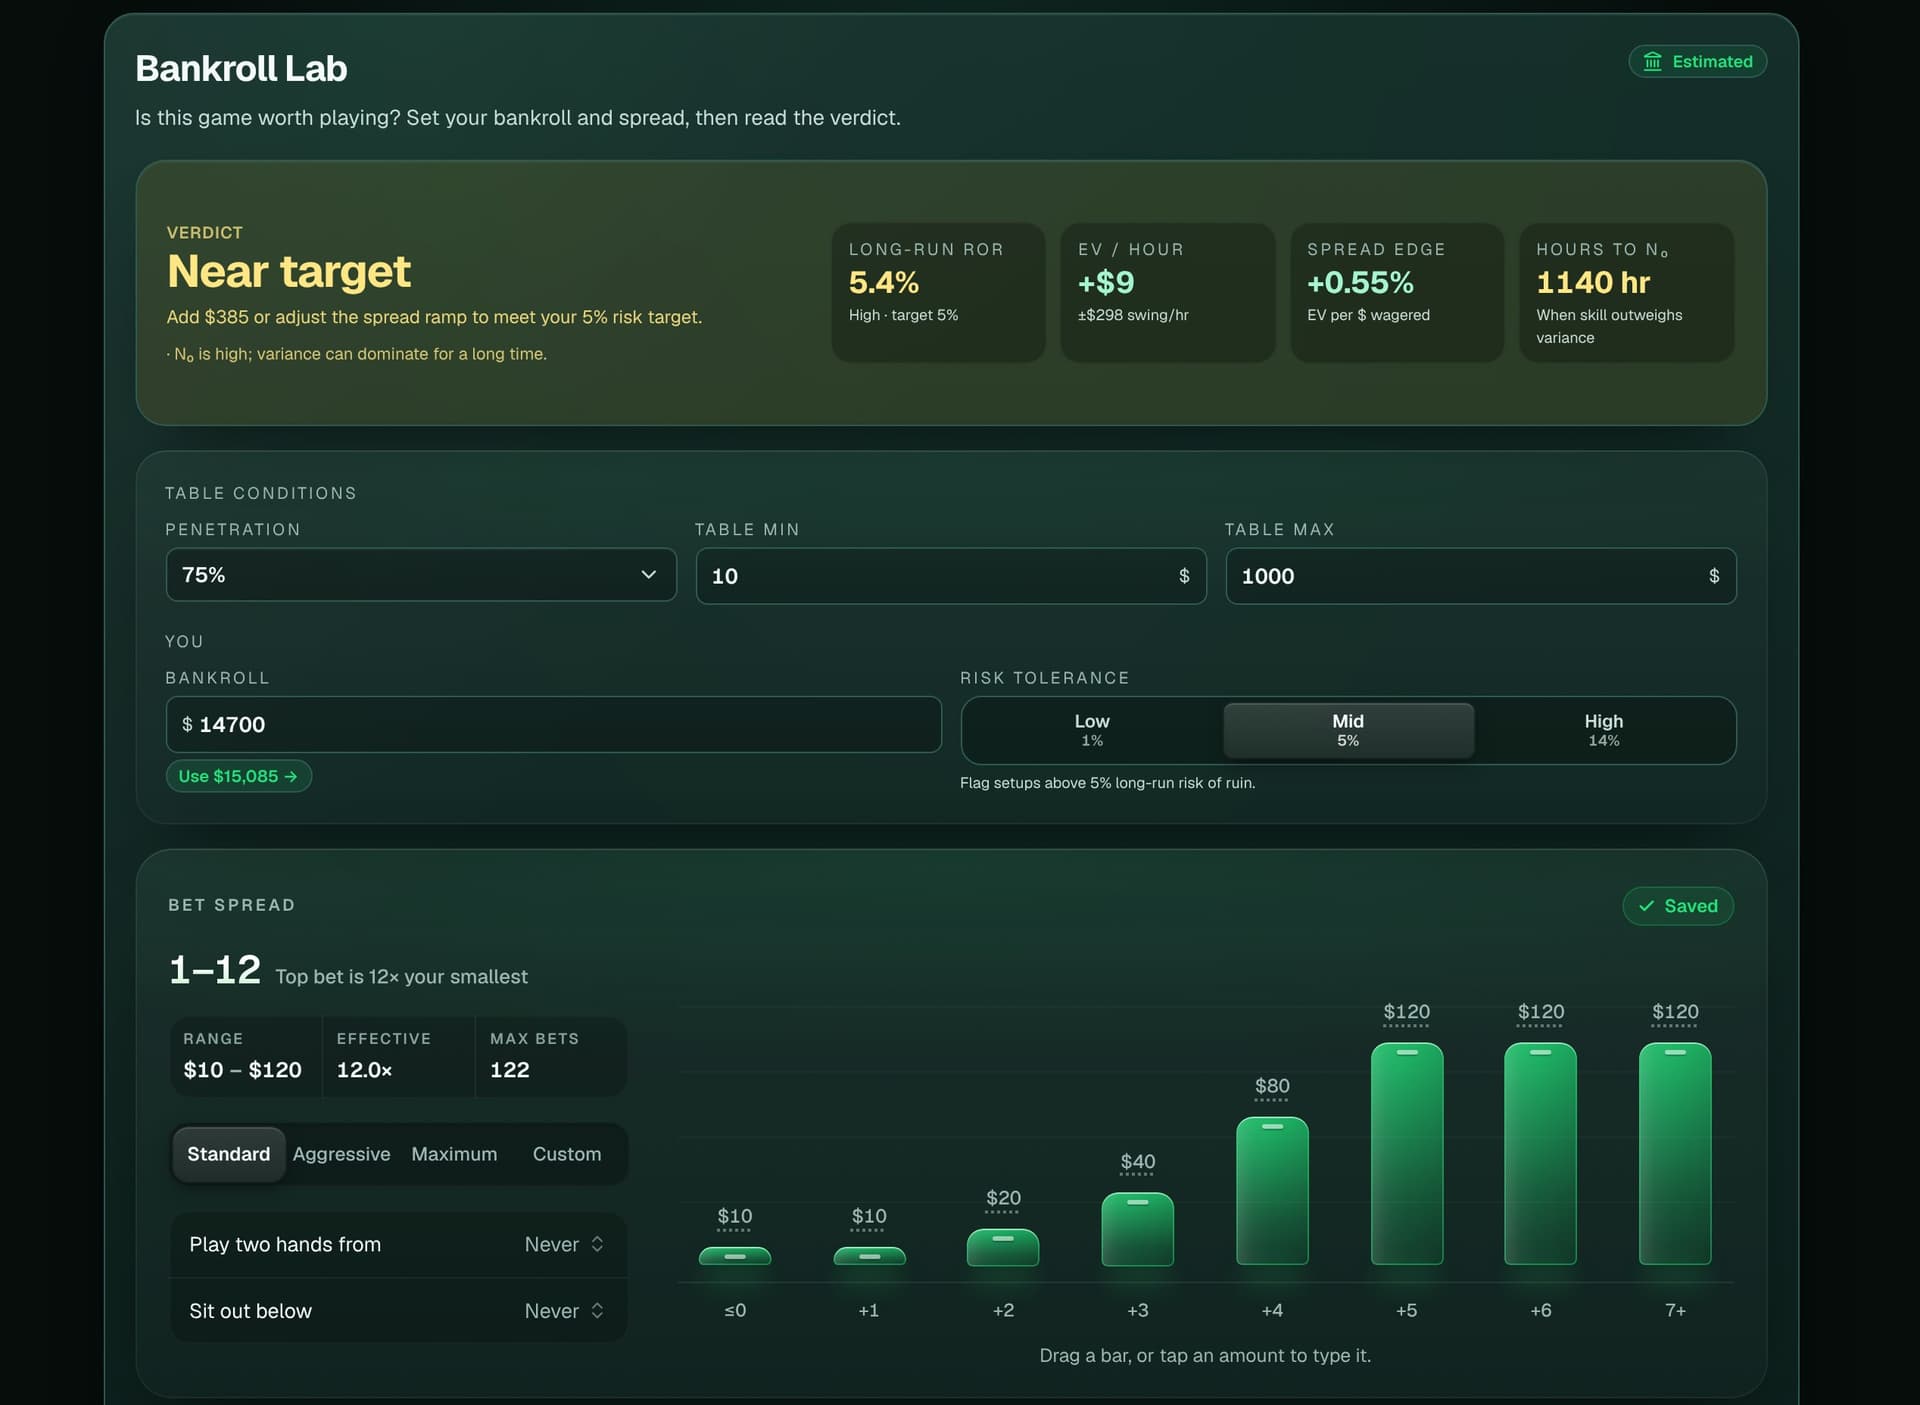Viewport: 1920px width, 1405px height.
Task: Click the Spread Edge +0.55% card
Action: [1397, 292]
